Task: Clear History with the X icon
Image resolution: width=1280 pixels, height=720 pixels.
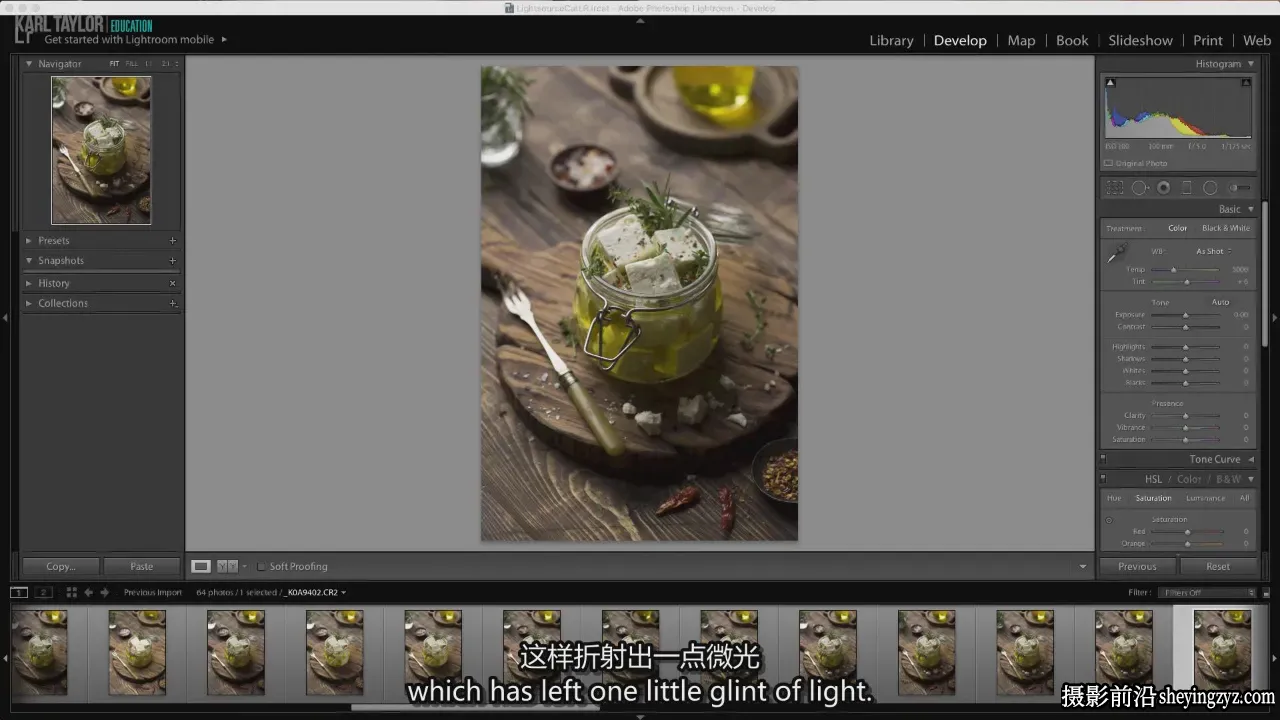Action: [172, 283]
